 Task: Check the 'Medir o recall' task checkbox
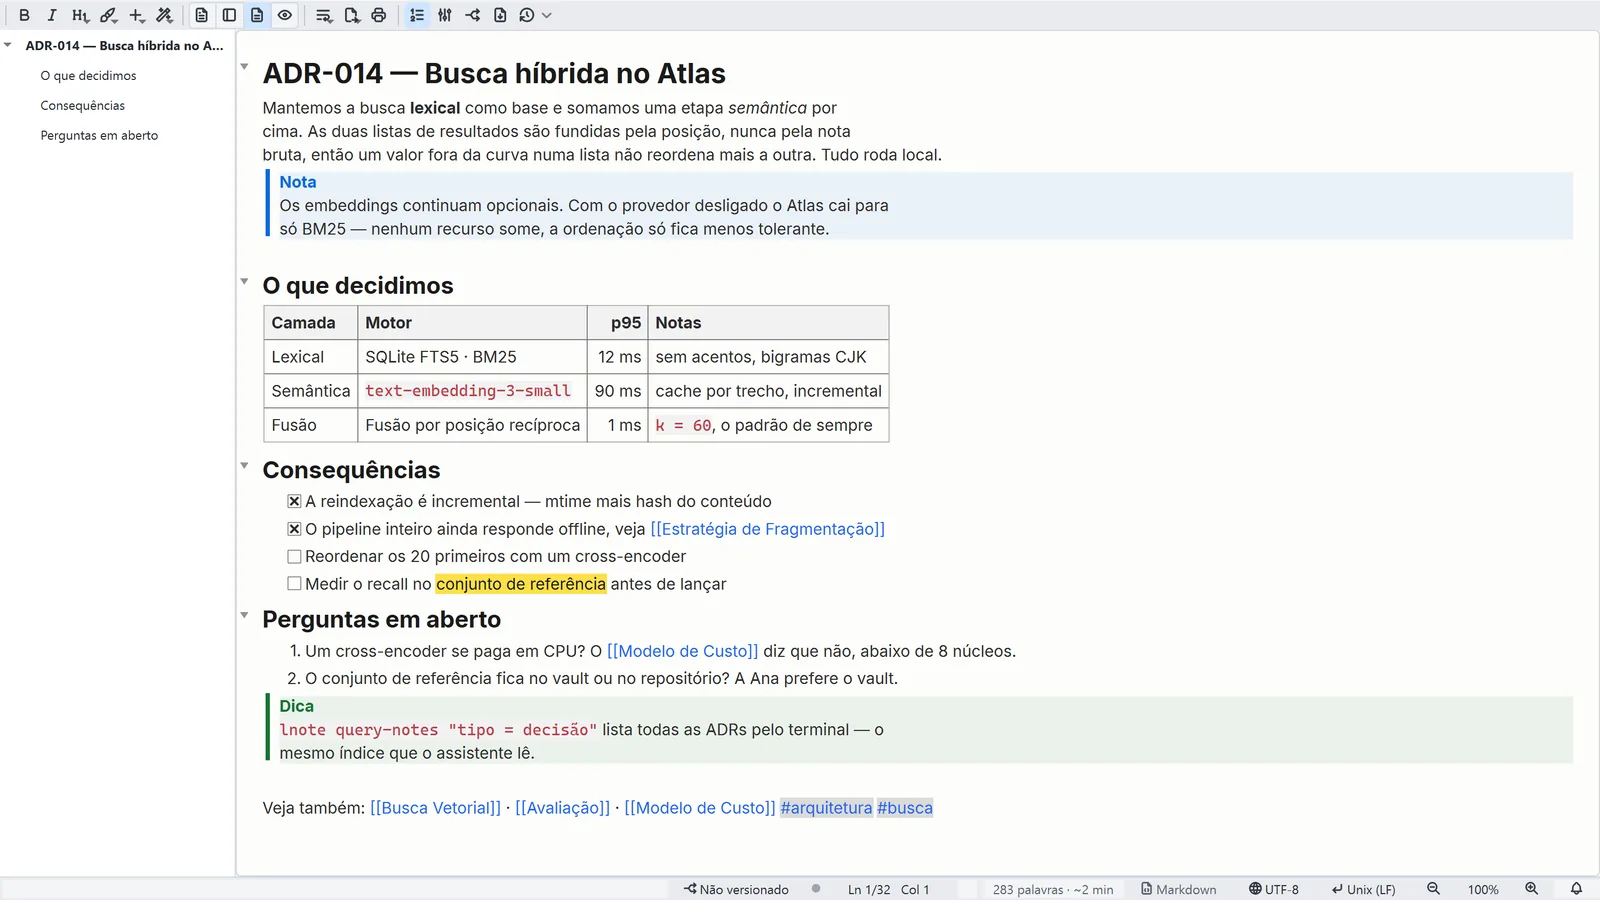294,584
